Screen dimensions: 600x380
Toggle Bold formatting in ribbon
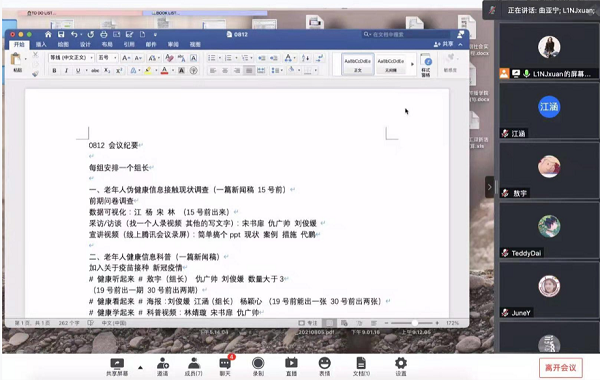point(54,70)
